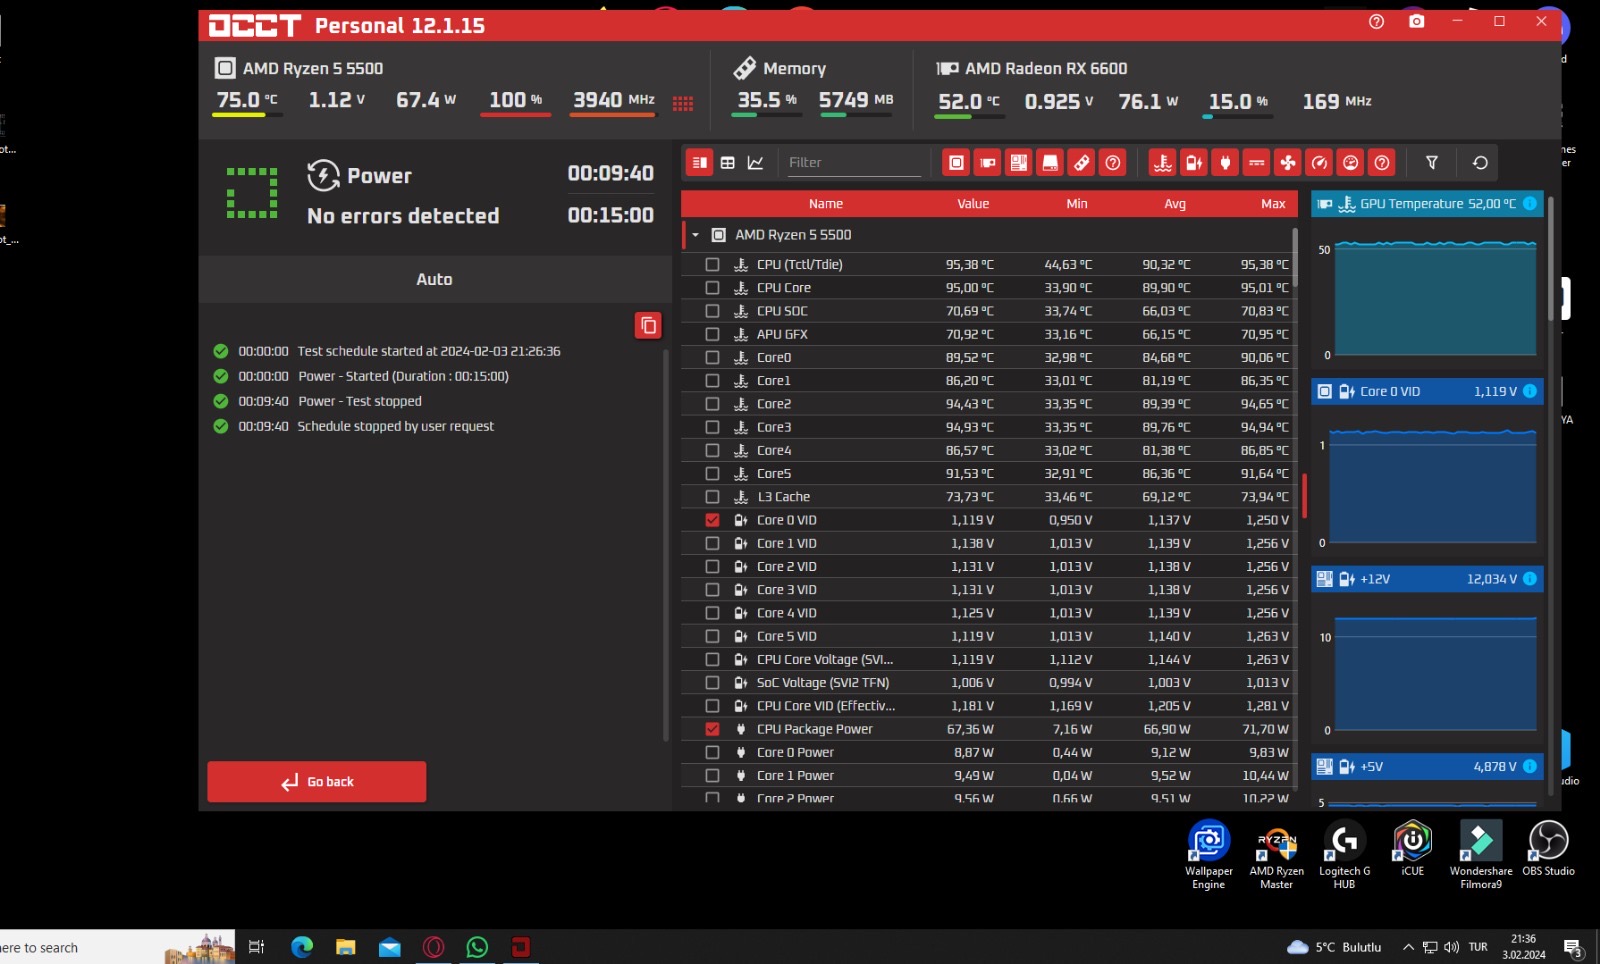Viewport: 1600px width, 964px height.
Task: Take screenshot with camera icon
Action: click(1417, 21)
